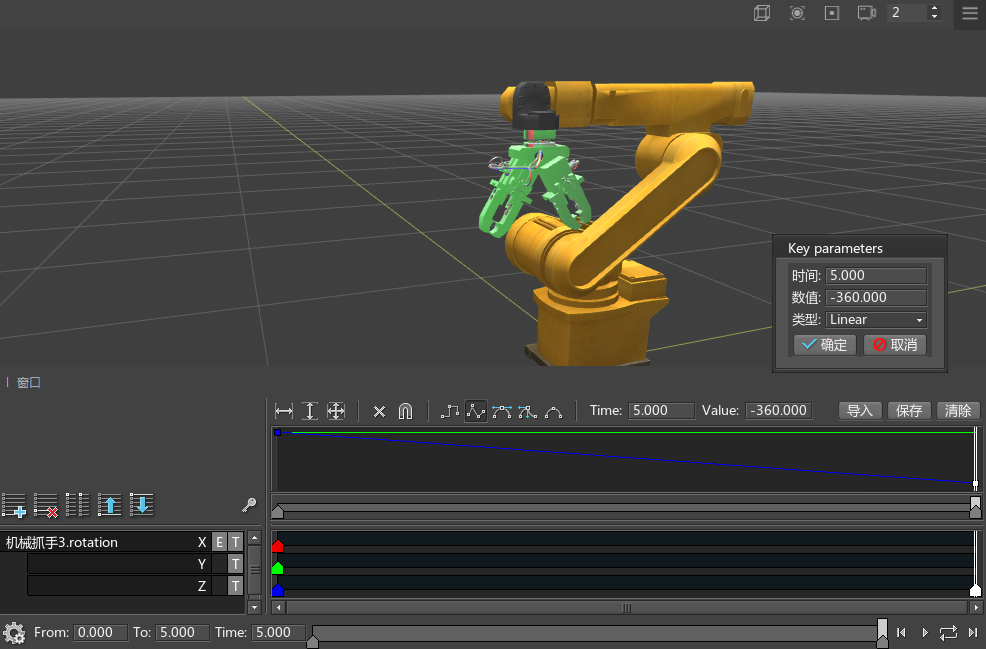The width and height of the screenshot is (986, 649).
Task: Click the 确定 confirm button
Action: click(824, 345)
